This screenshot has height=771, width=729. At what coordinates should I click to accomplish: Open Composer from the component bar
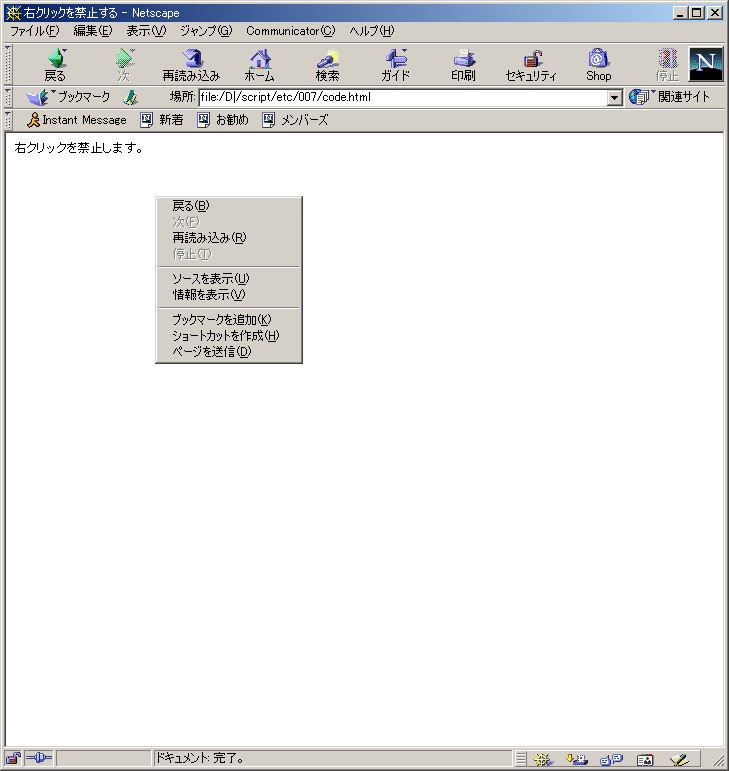pyautogui.click(x=679, y=759)
